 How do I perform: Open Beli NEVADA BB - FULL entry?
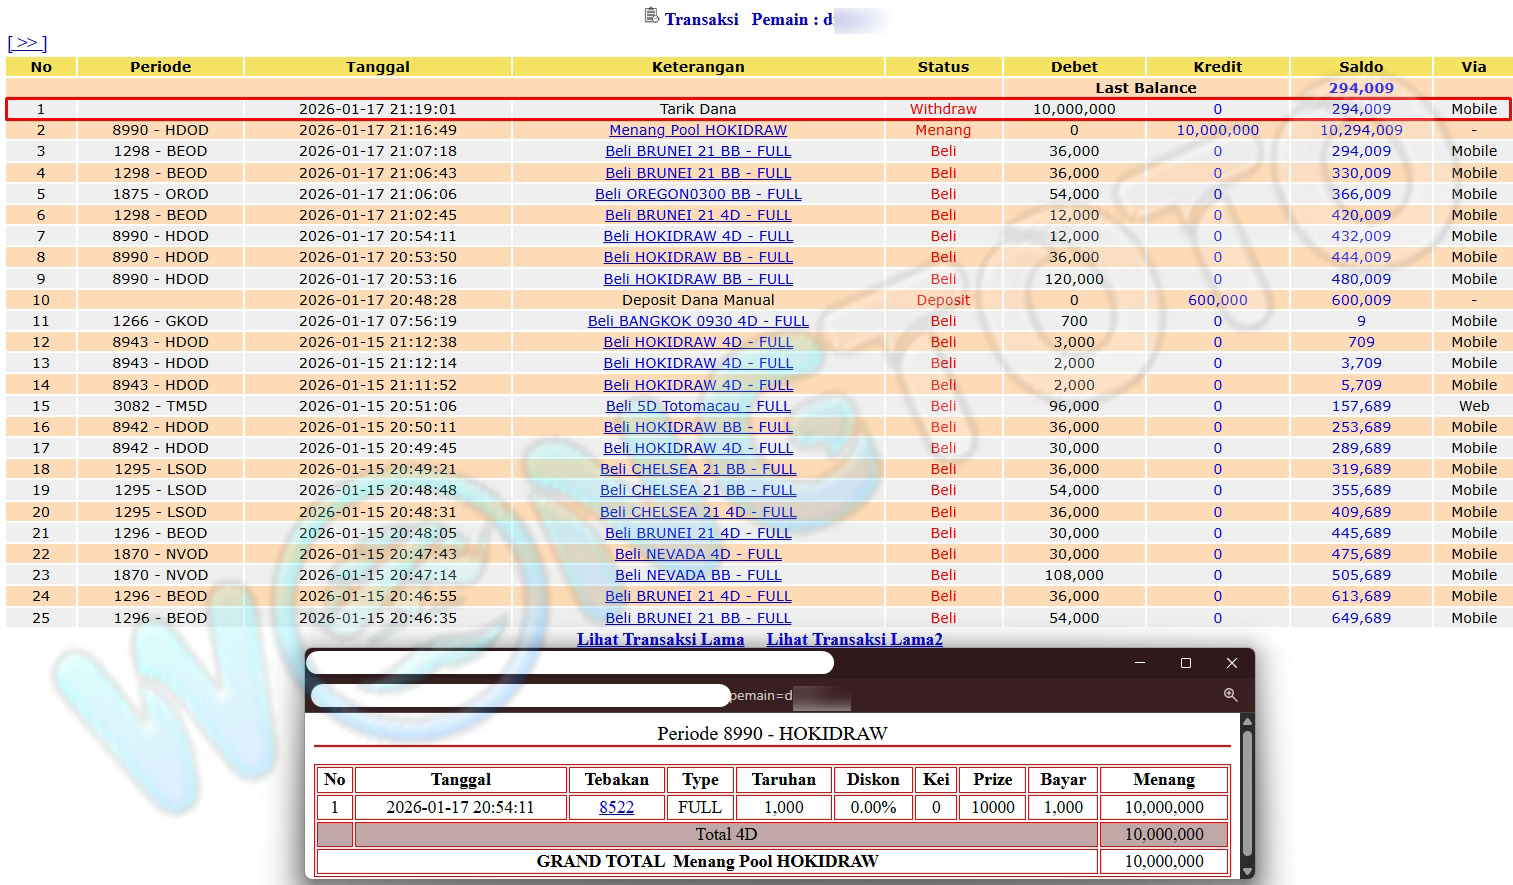coord(698,575)
